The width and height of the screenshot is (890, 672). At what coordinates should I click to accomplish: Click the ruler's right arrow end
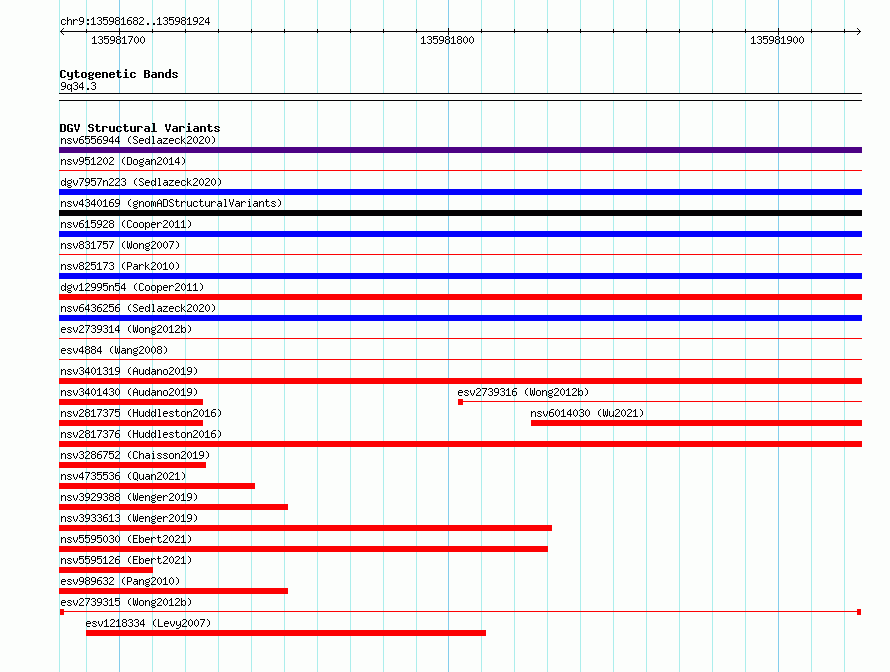[859, 31]
